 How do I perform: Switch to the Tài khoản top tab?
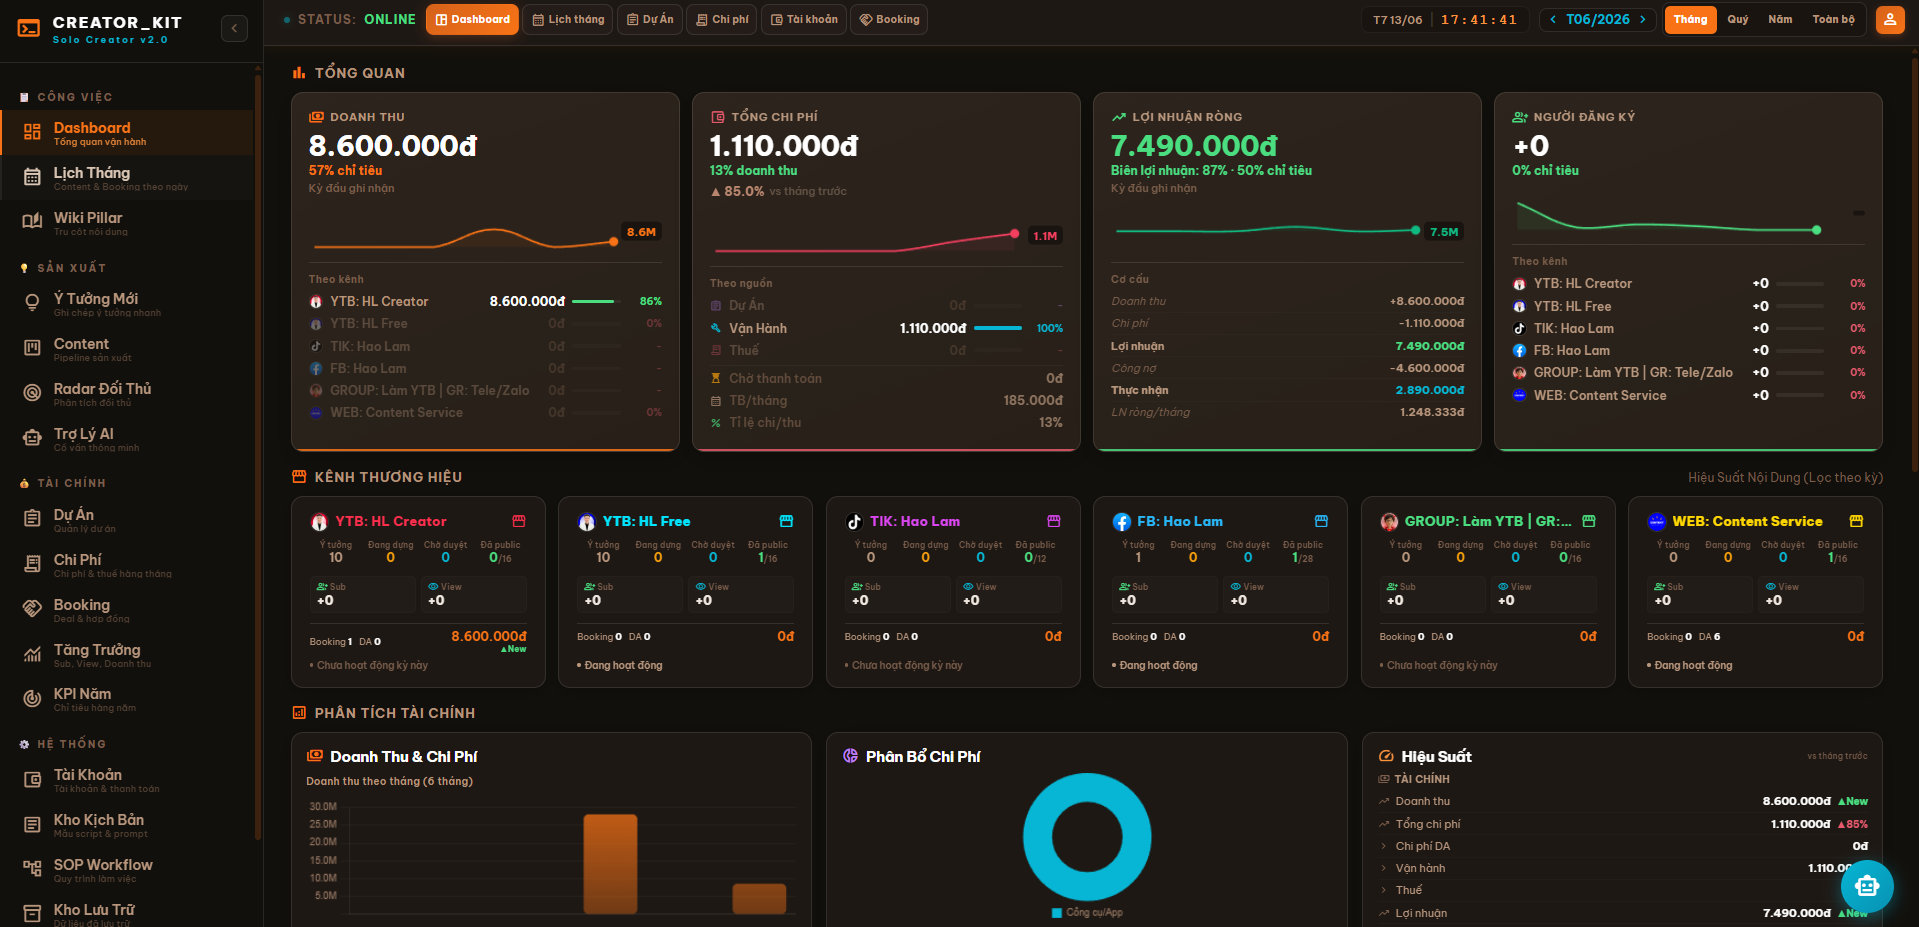(x=804, y=20)
